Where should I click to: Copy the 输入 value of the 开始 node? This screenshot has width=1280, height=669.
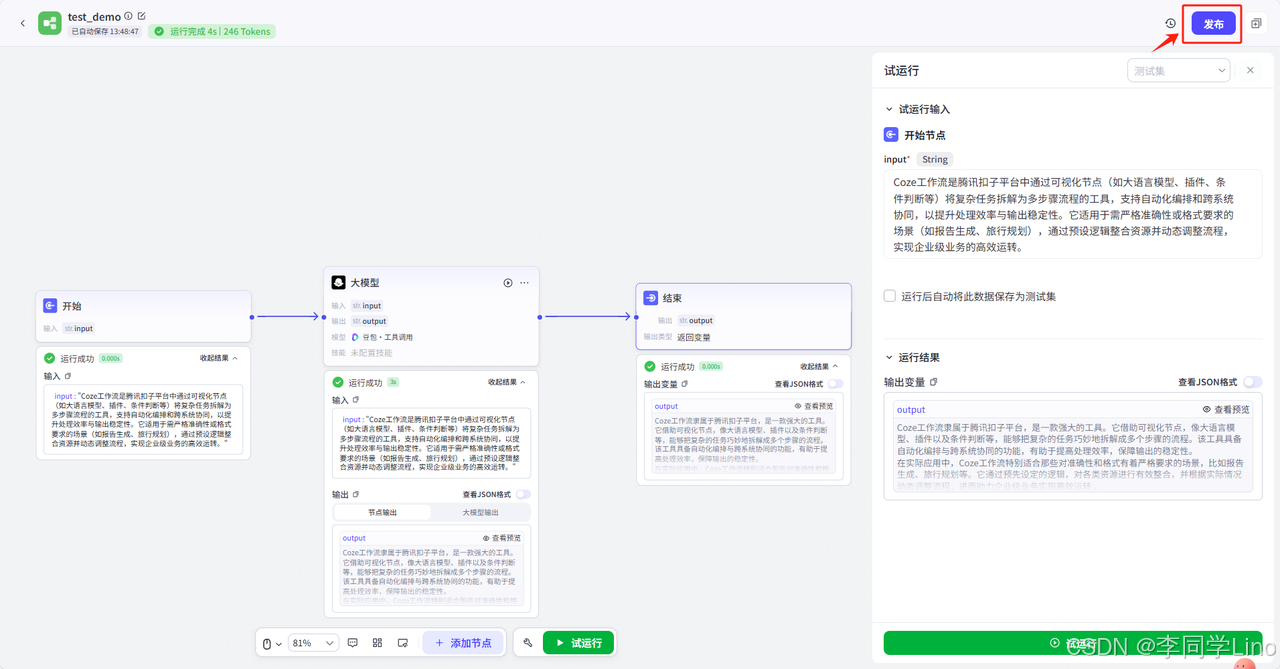(x=68, y=376)
